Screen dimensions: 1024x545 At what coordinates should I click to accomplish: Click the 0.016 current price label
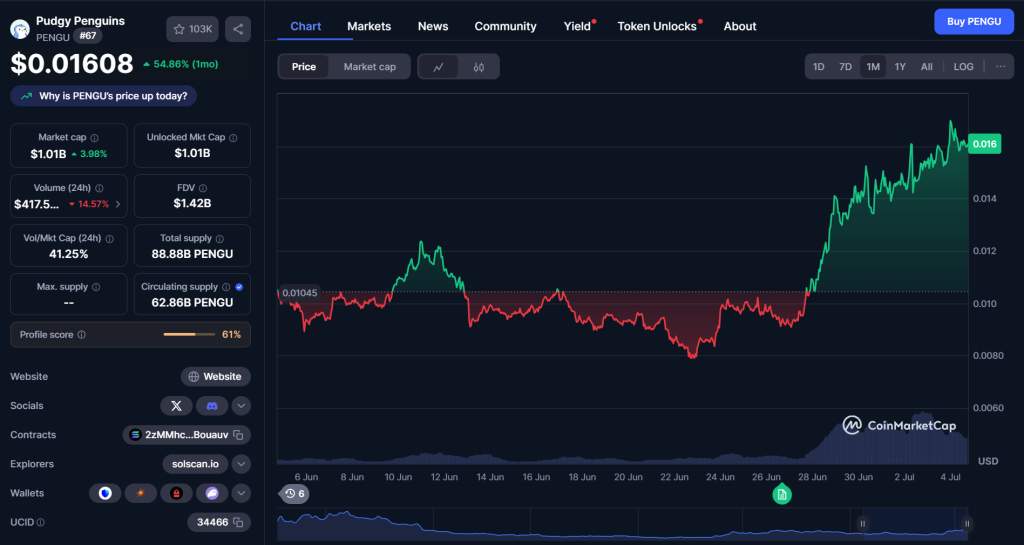(x=984, y=144)
